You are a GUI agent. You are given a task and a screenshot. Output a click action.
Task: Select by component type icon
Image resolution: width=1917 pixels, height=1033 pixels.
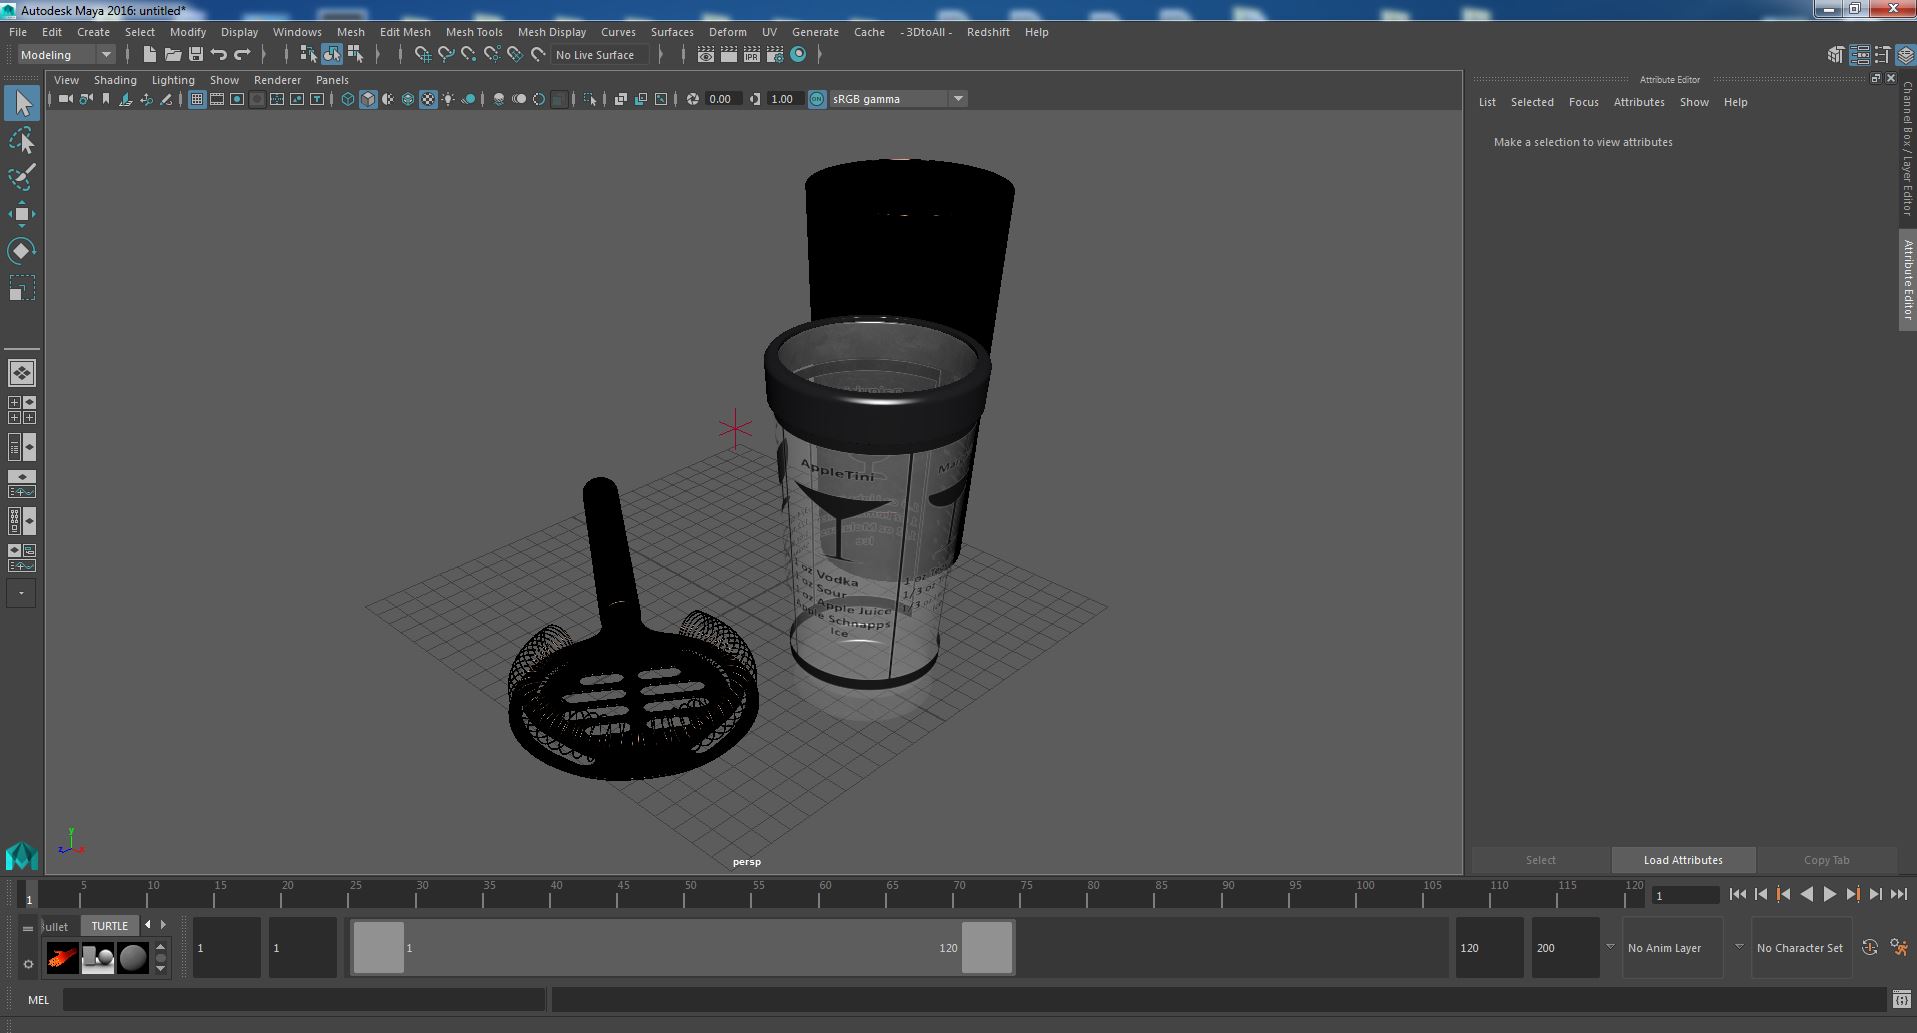355,55
